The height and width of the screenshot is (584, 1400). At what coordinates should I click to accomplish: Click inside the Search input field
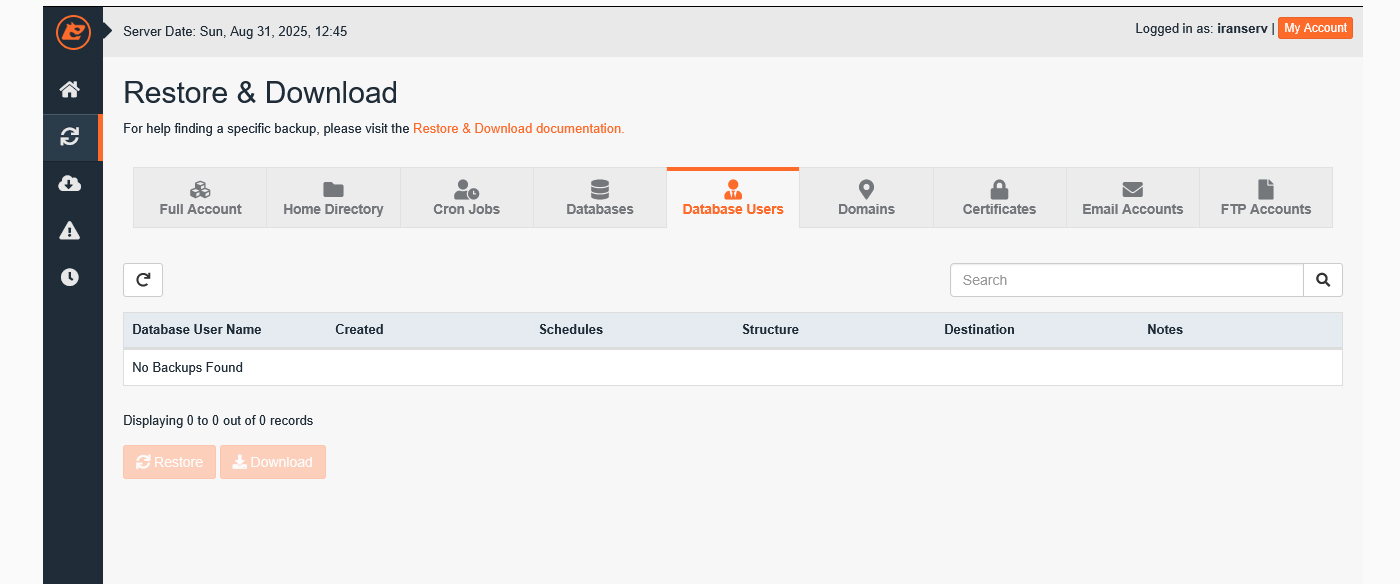click(1126, 280)
